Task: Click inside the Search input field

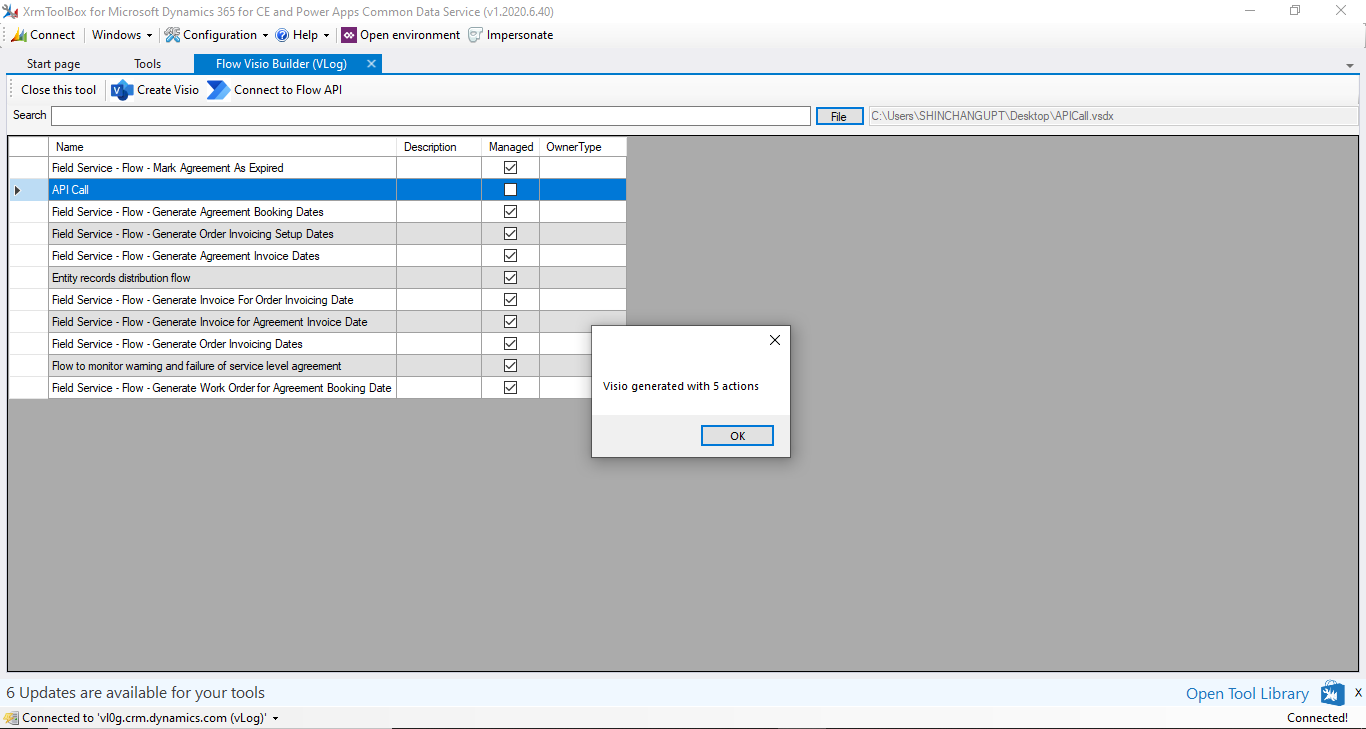Action: 430,116
